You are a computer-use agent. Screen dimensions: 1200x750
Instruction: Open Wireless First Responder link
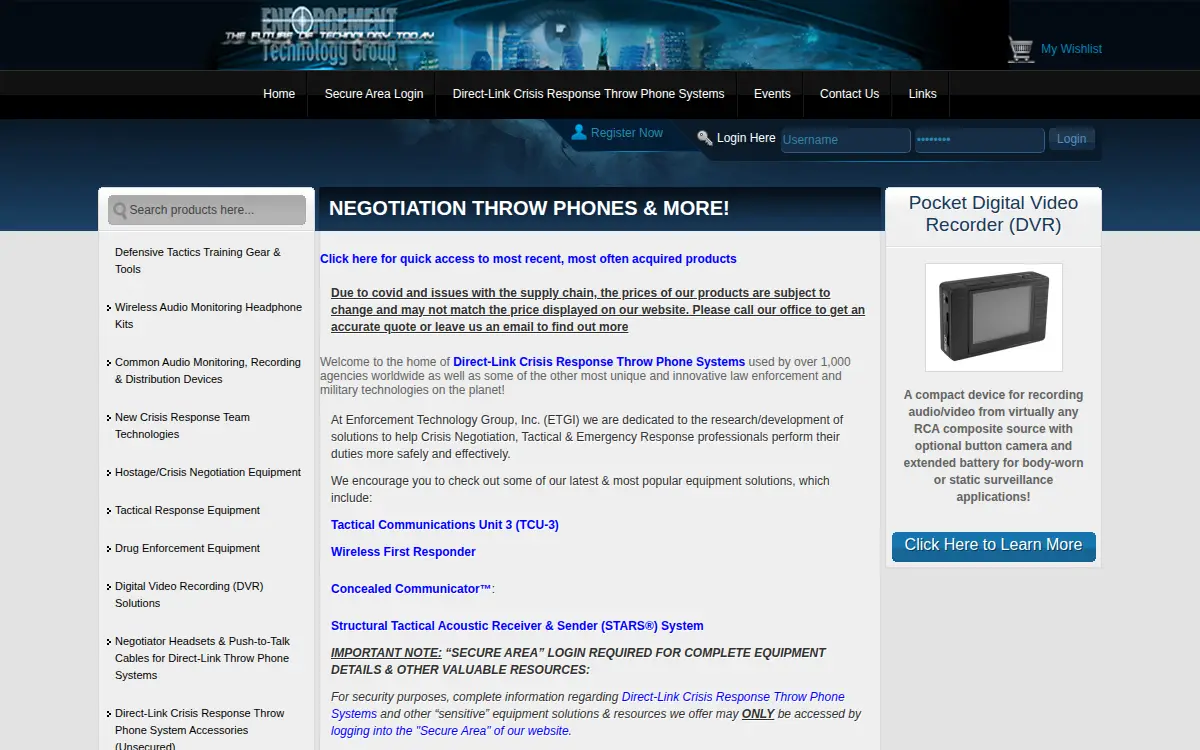coord(403,552)
